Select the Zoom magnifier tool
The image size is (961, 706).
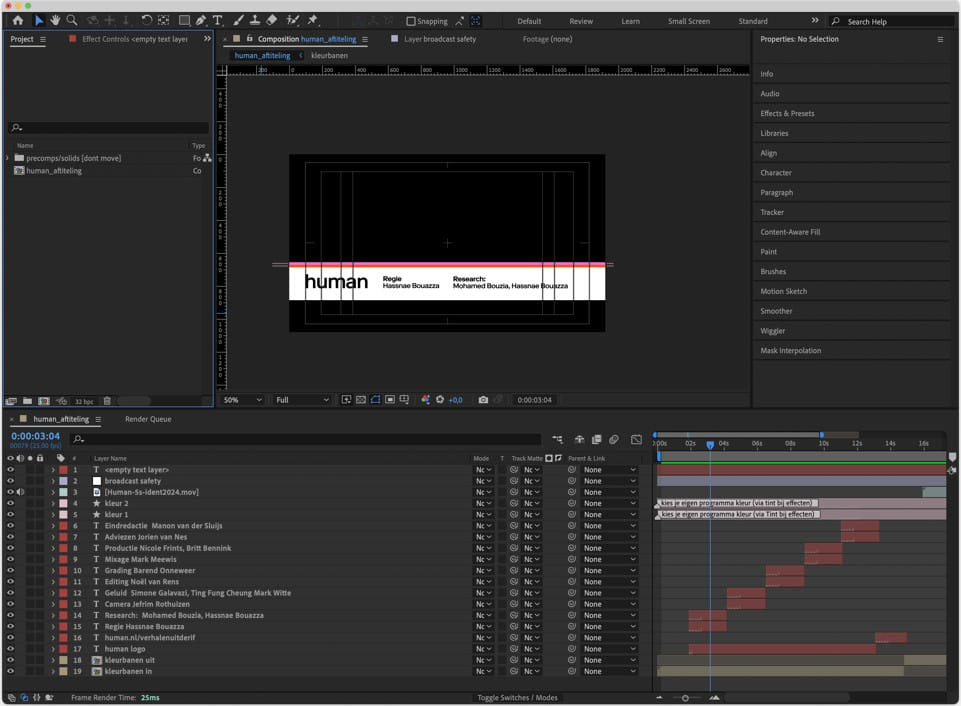(x=72, y=21)
